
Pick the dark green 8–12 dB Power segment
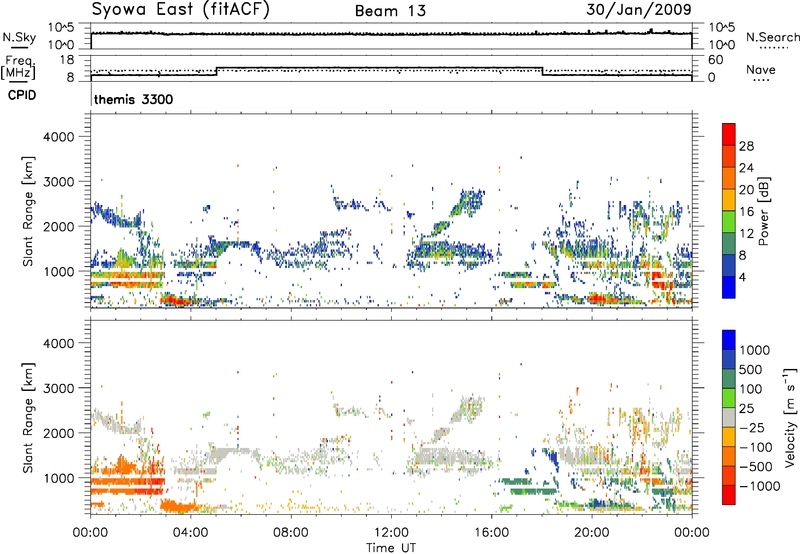tap(729, 244)
